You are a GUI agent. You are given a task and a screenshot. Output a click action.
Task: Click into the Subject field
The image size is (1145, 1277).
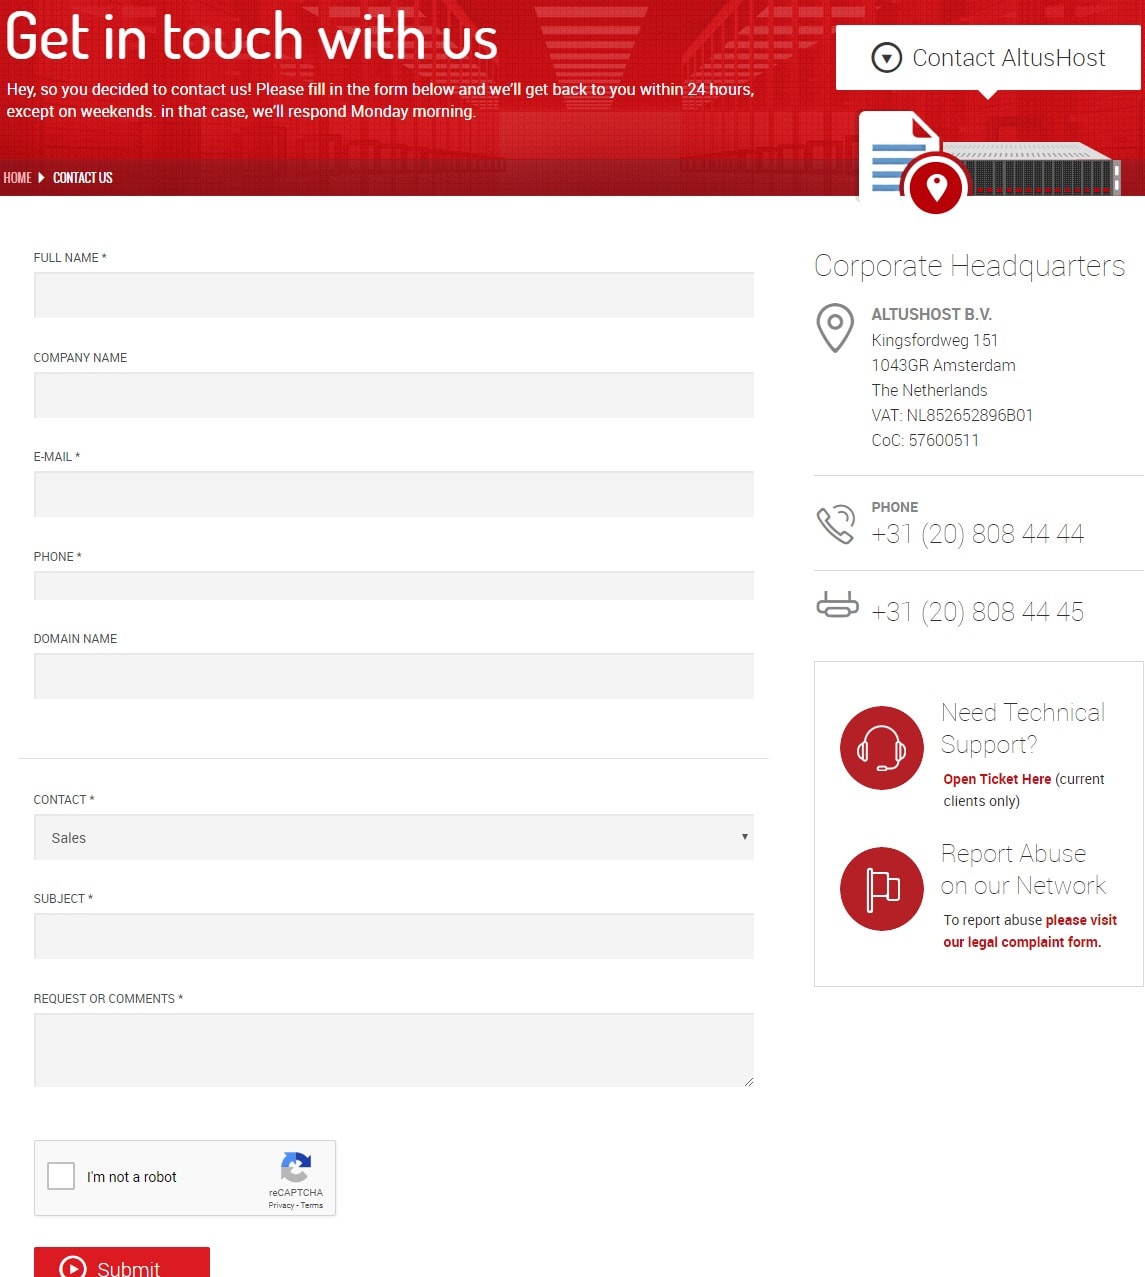coord(394,936)
